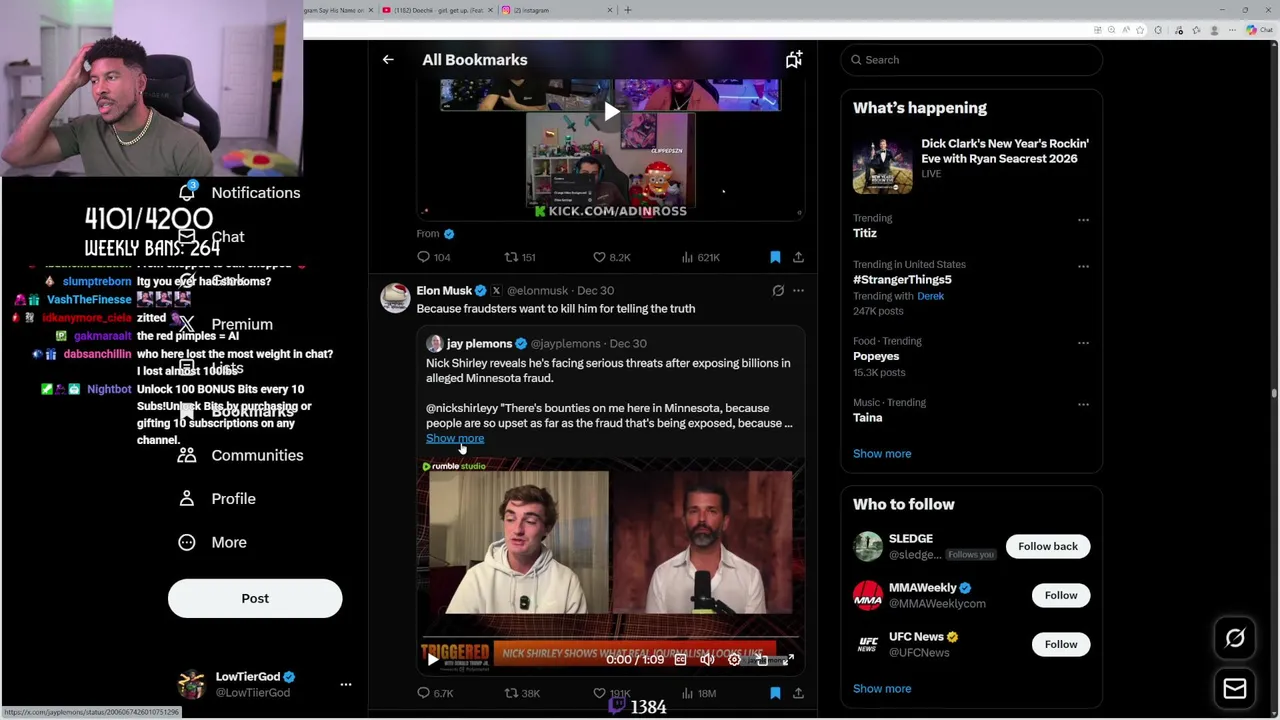Open video settings gear on Rumble video
The height and width of the screenshot is (720, 1280).
(x=734, y=659)
